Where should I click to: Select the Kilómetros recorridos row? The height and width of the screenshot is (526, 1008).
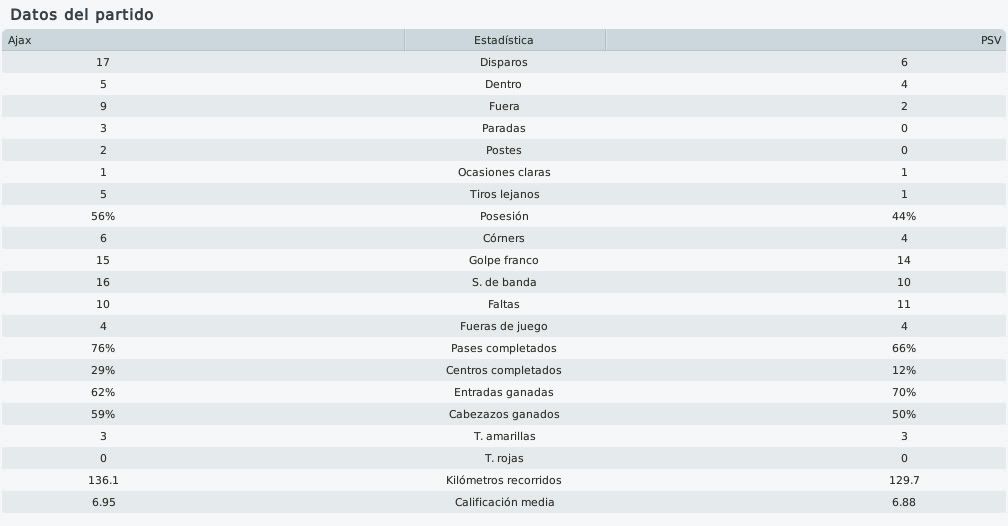tap(504, 480)
